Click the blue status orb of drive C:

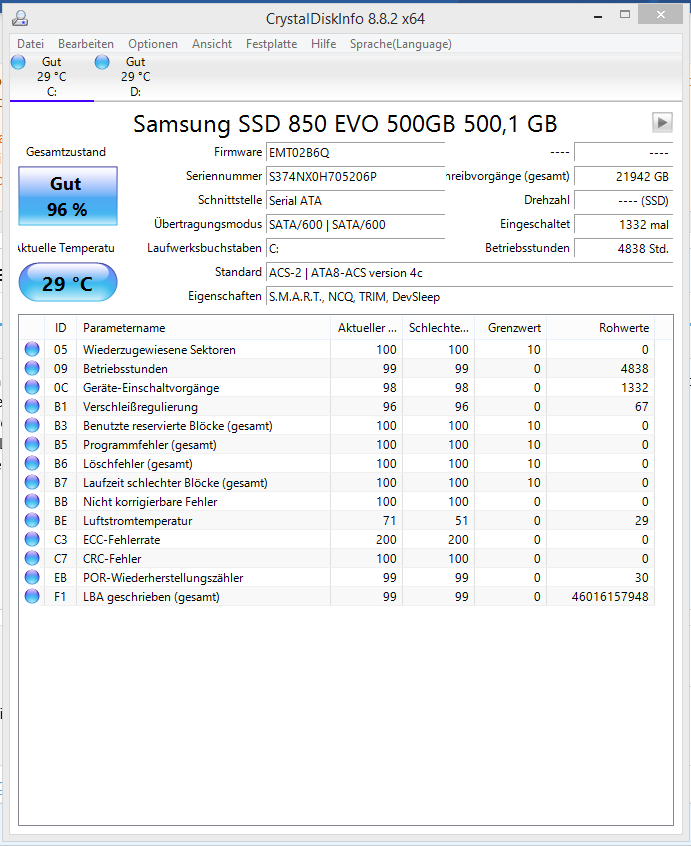[18, 62]
